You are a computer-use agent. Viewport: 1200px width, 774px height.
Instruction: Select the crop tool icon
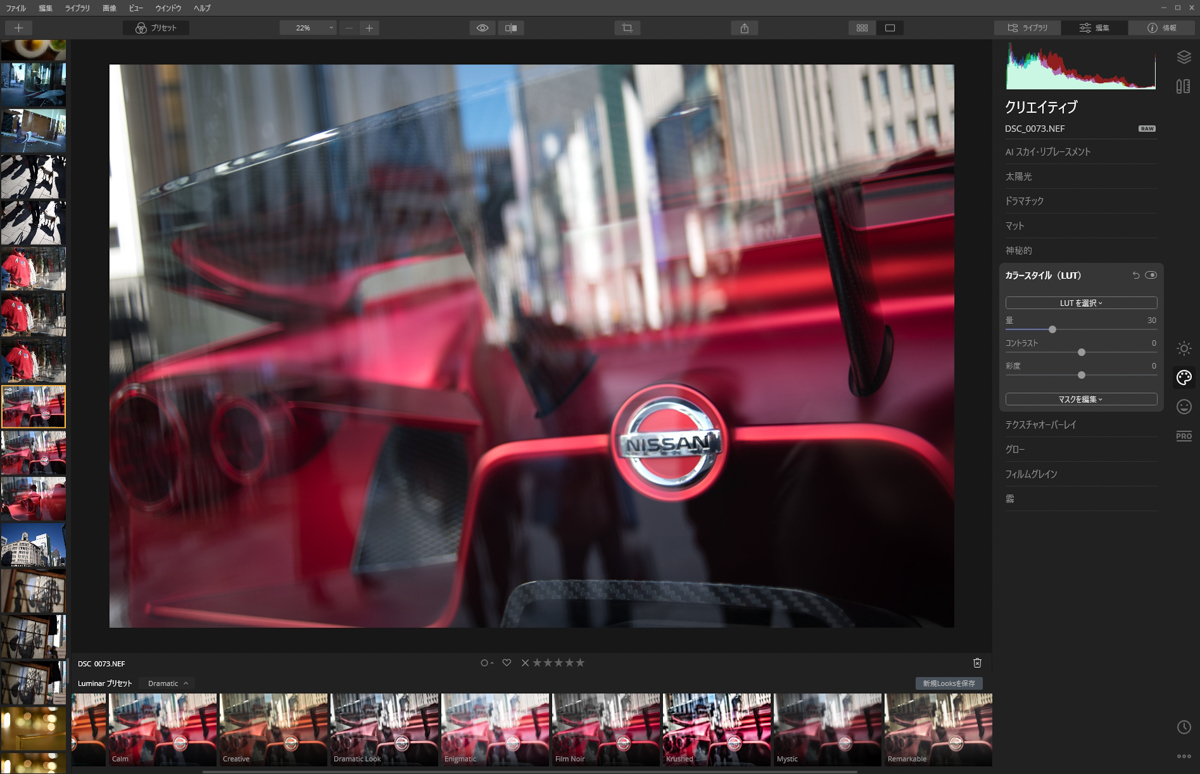[627, 28]
